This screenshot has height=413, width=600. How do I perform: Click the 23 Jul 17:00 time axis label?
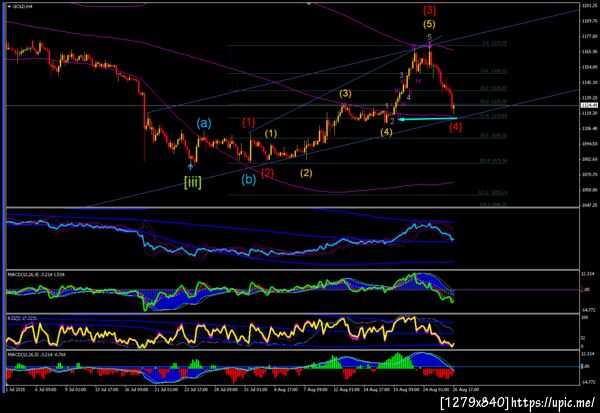point(197,389)
